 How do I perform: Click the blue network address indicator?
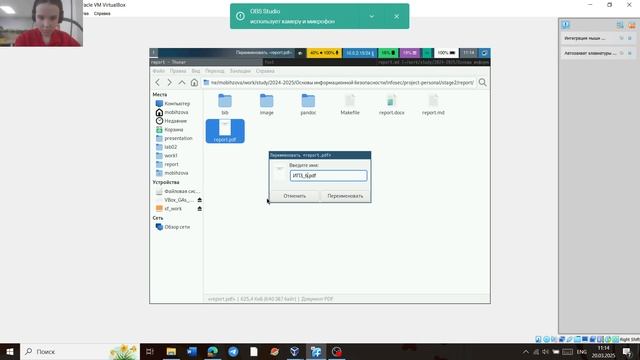(x=360, y=53)
